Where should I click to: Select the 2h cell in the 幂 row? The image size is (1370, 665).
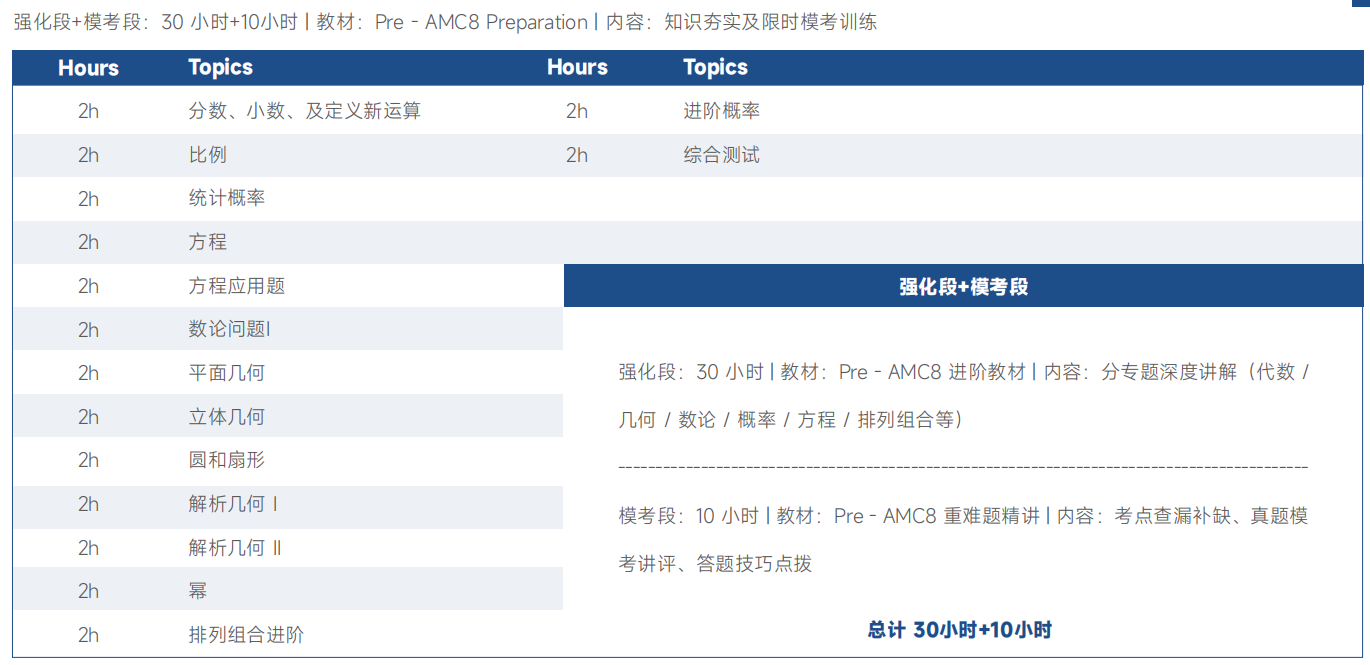pos(89,591)
